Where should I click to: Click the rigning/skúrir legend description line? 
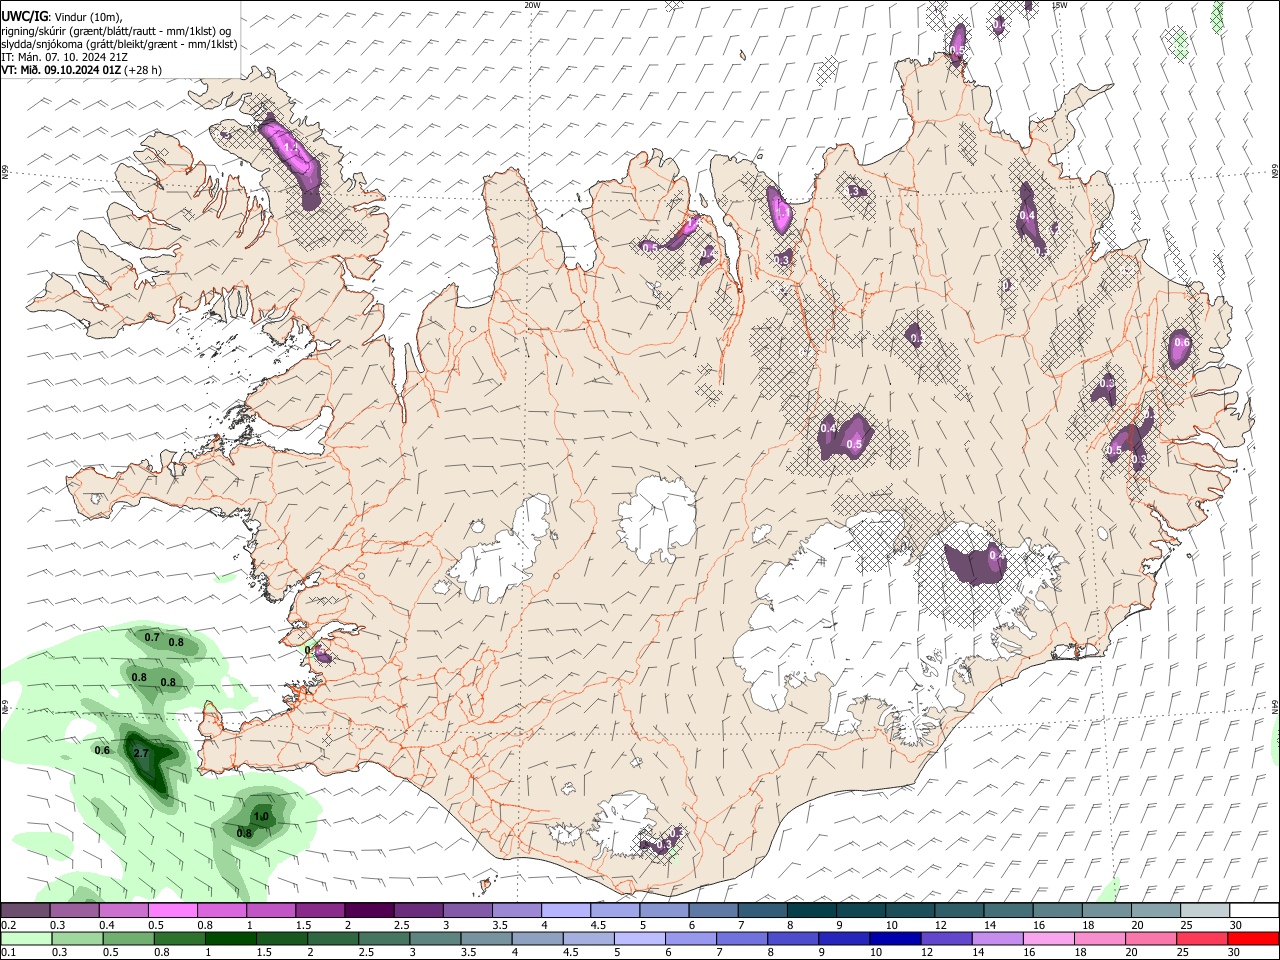[116, 30]
